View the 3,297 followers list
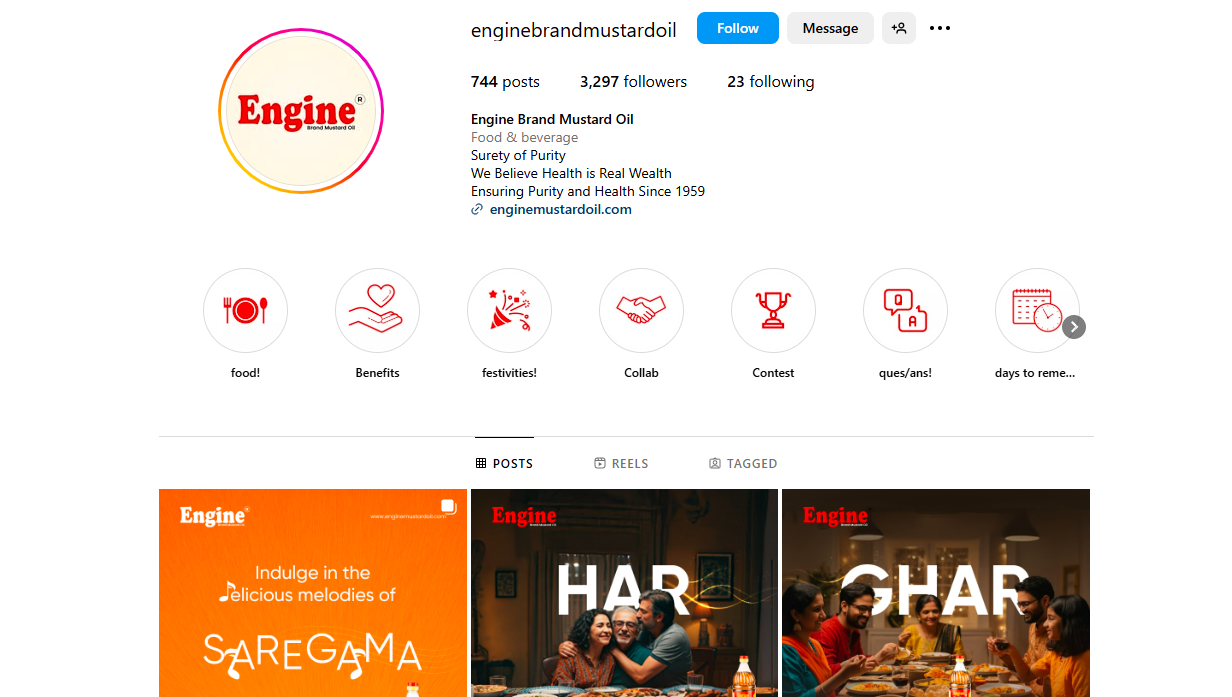1232x697 pixels. pyautogui.click(x=633, y=82)
